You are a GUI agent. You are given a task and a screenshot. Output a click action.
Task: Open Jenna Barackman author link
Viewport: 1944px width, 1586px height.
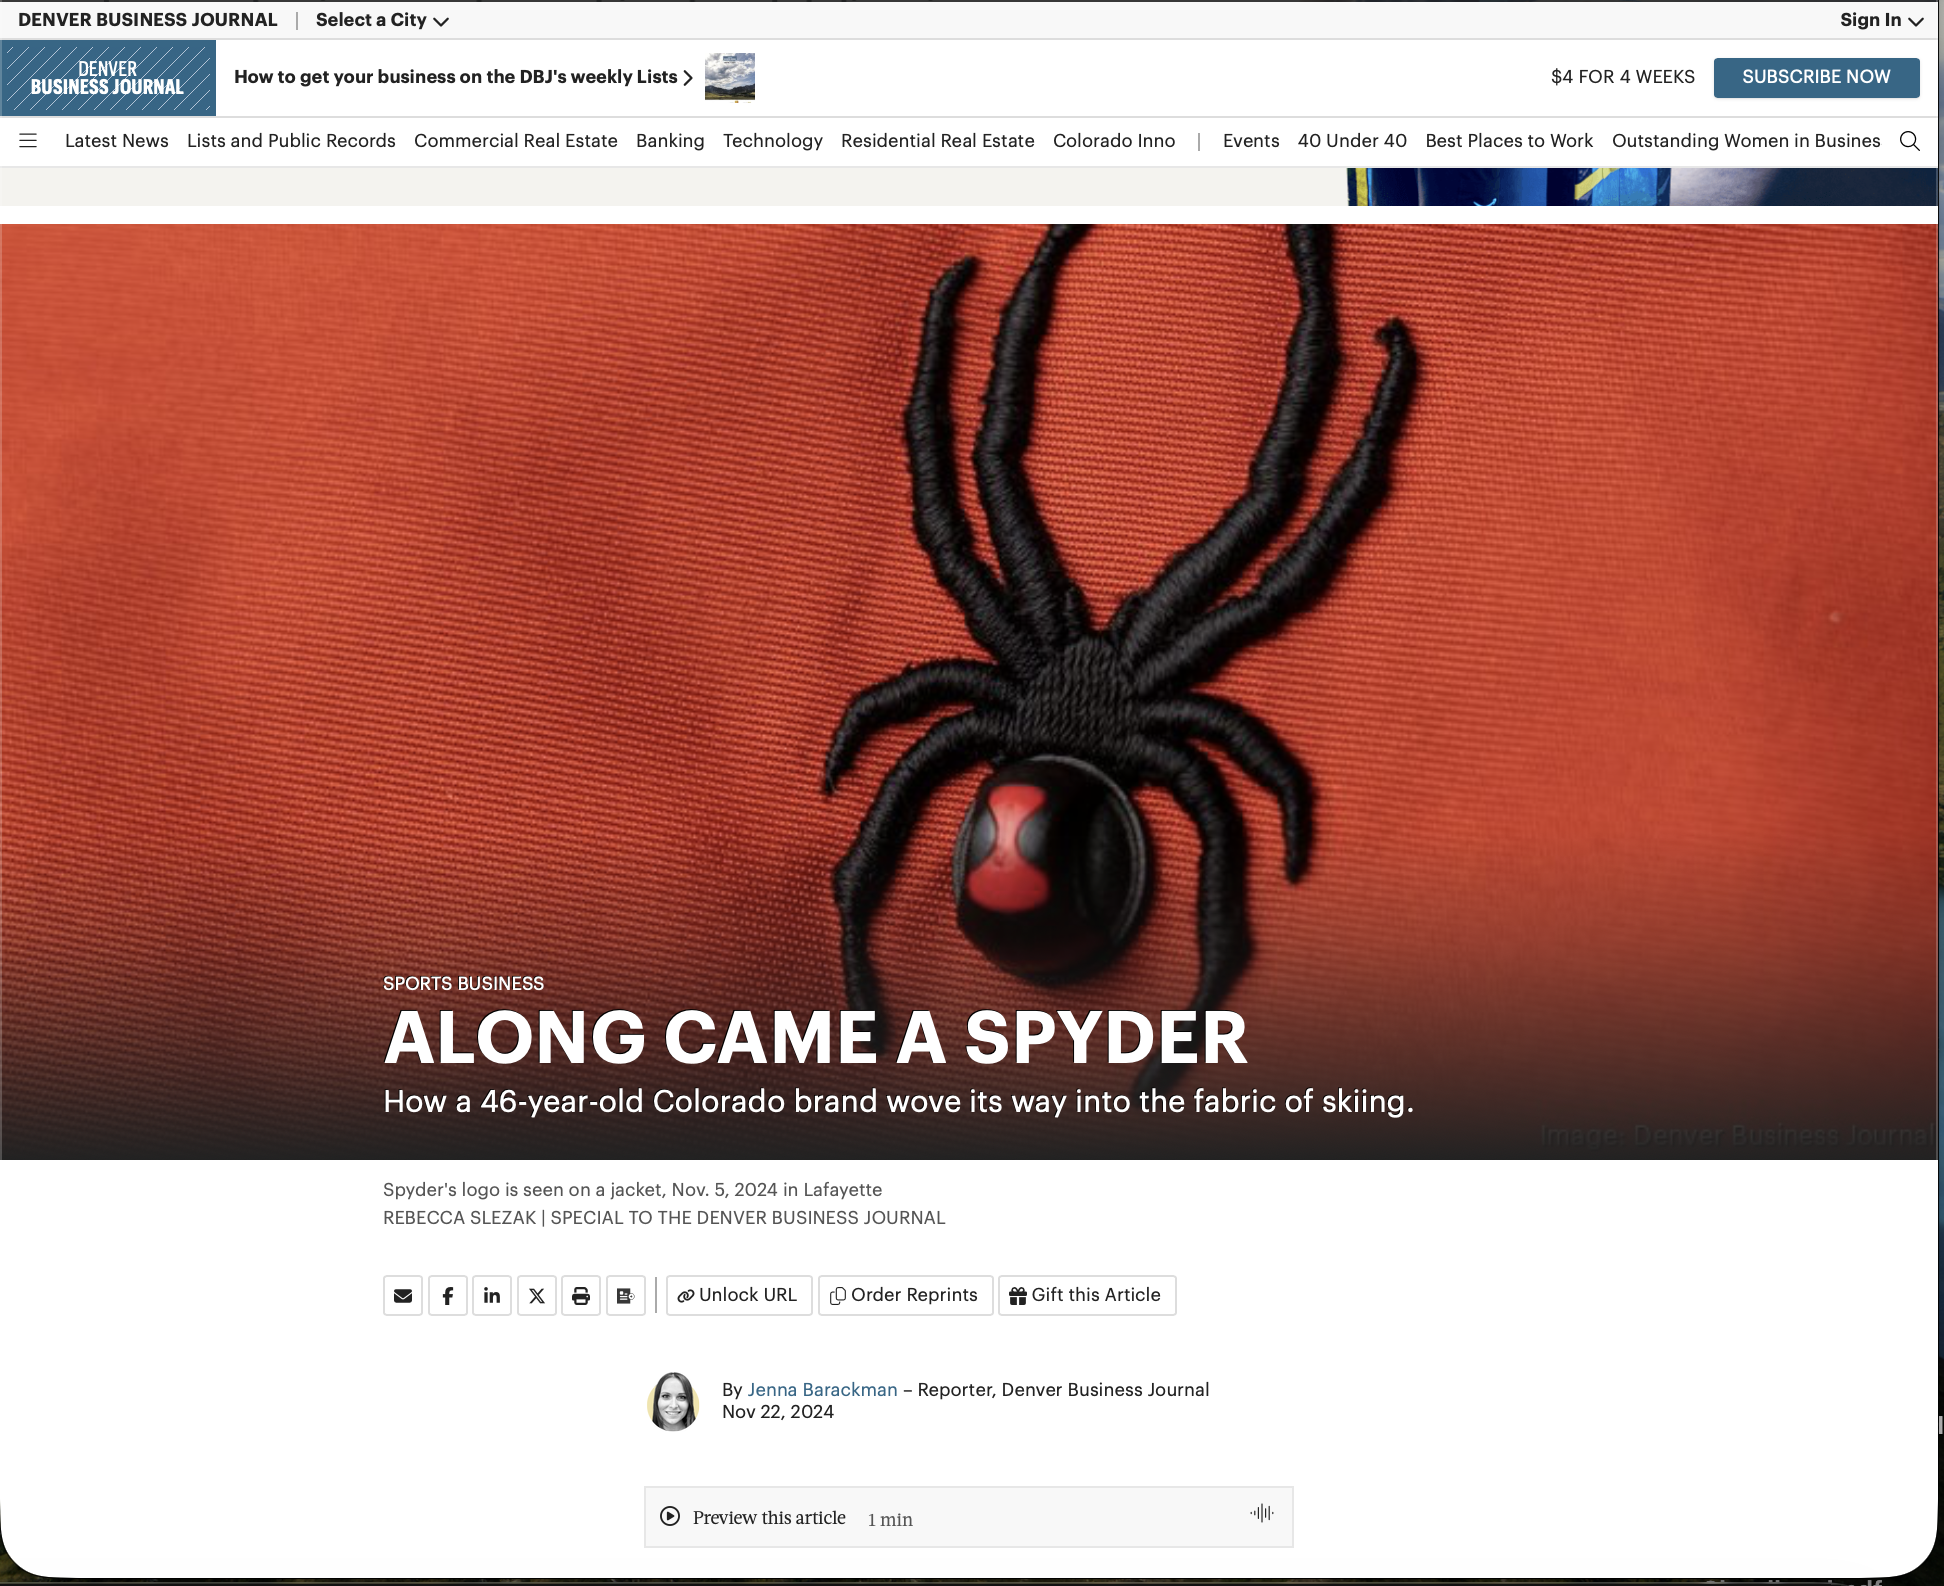(822, 1390)
